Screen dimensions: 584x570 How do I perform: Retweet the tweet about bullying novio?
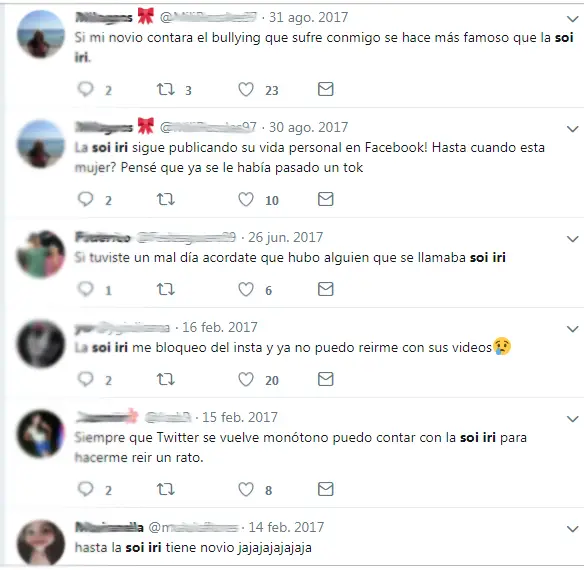[x=165, y=89]
